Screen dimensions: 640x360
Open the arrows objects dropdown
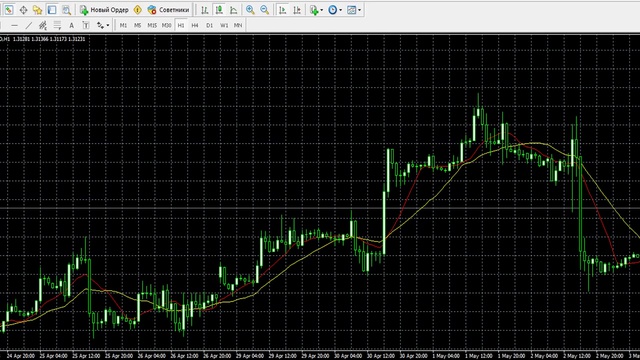coord(103,25)
